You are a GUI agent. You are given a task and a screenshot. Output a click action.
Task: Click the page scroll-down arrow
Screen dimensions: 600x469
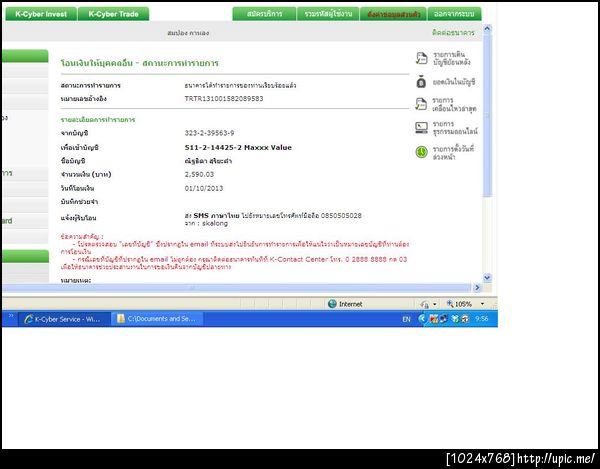click(487, 278)
